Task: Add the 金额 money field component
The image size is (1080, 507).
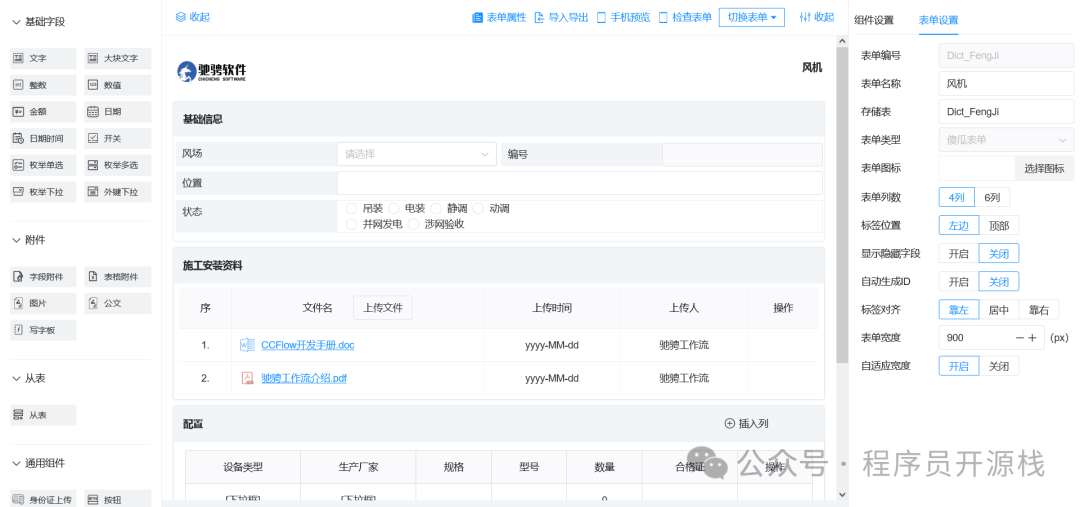Action: pyautogui.click(x=43, y=112)
